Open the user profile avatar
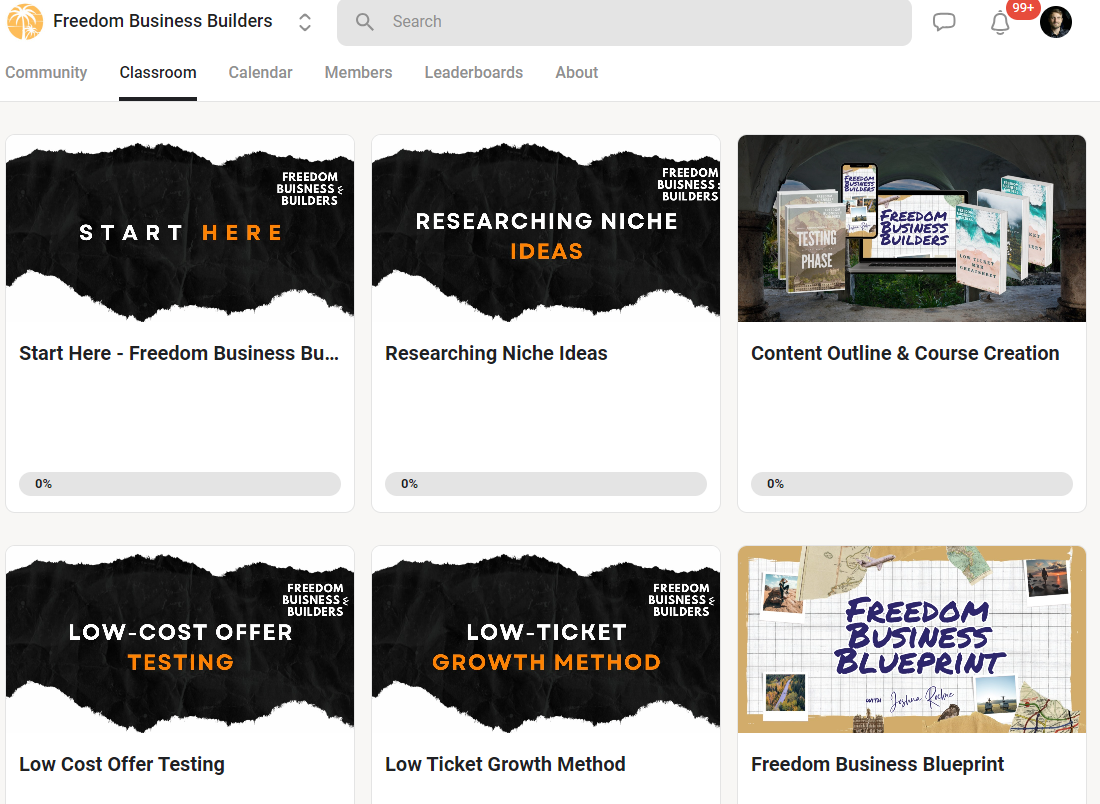This screenshot has height=804, width=1100. tap(1055, 22)
